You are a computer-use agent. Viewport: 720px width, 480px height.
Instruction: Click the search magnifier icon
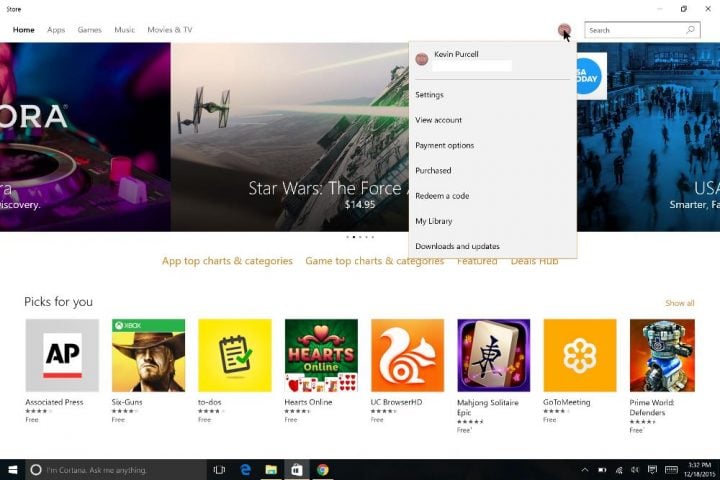click(x=690, y=30)
